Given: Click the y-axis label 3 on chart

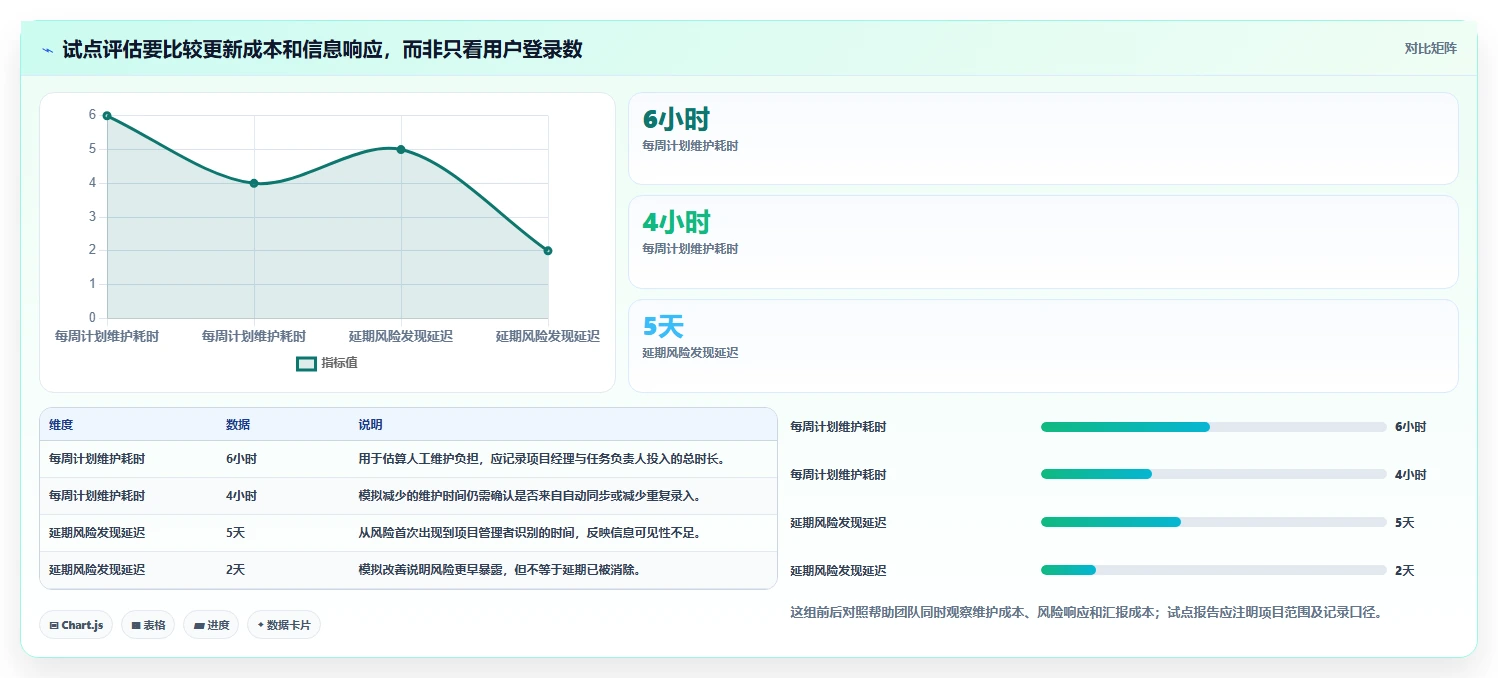Looking at the screenshot, I should tap(92, 217).
